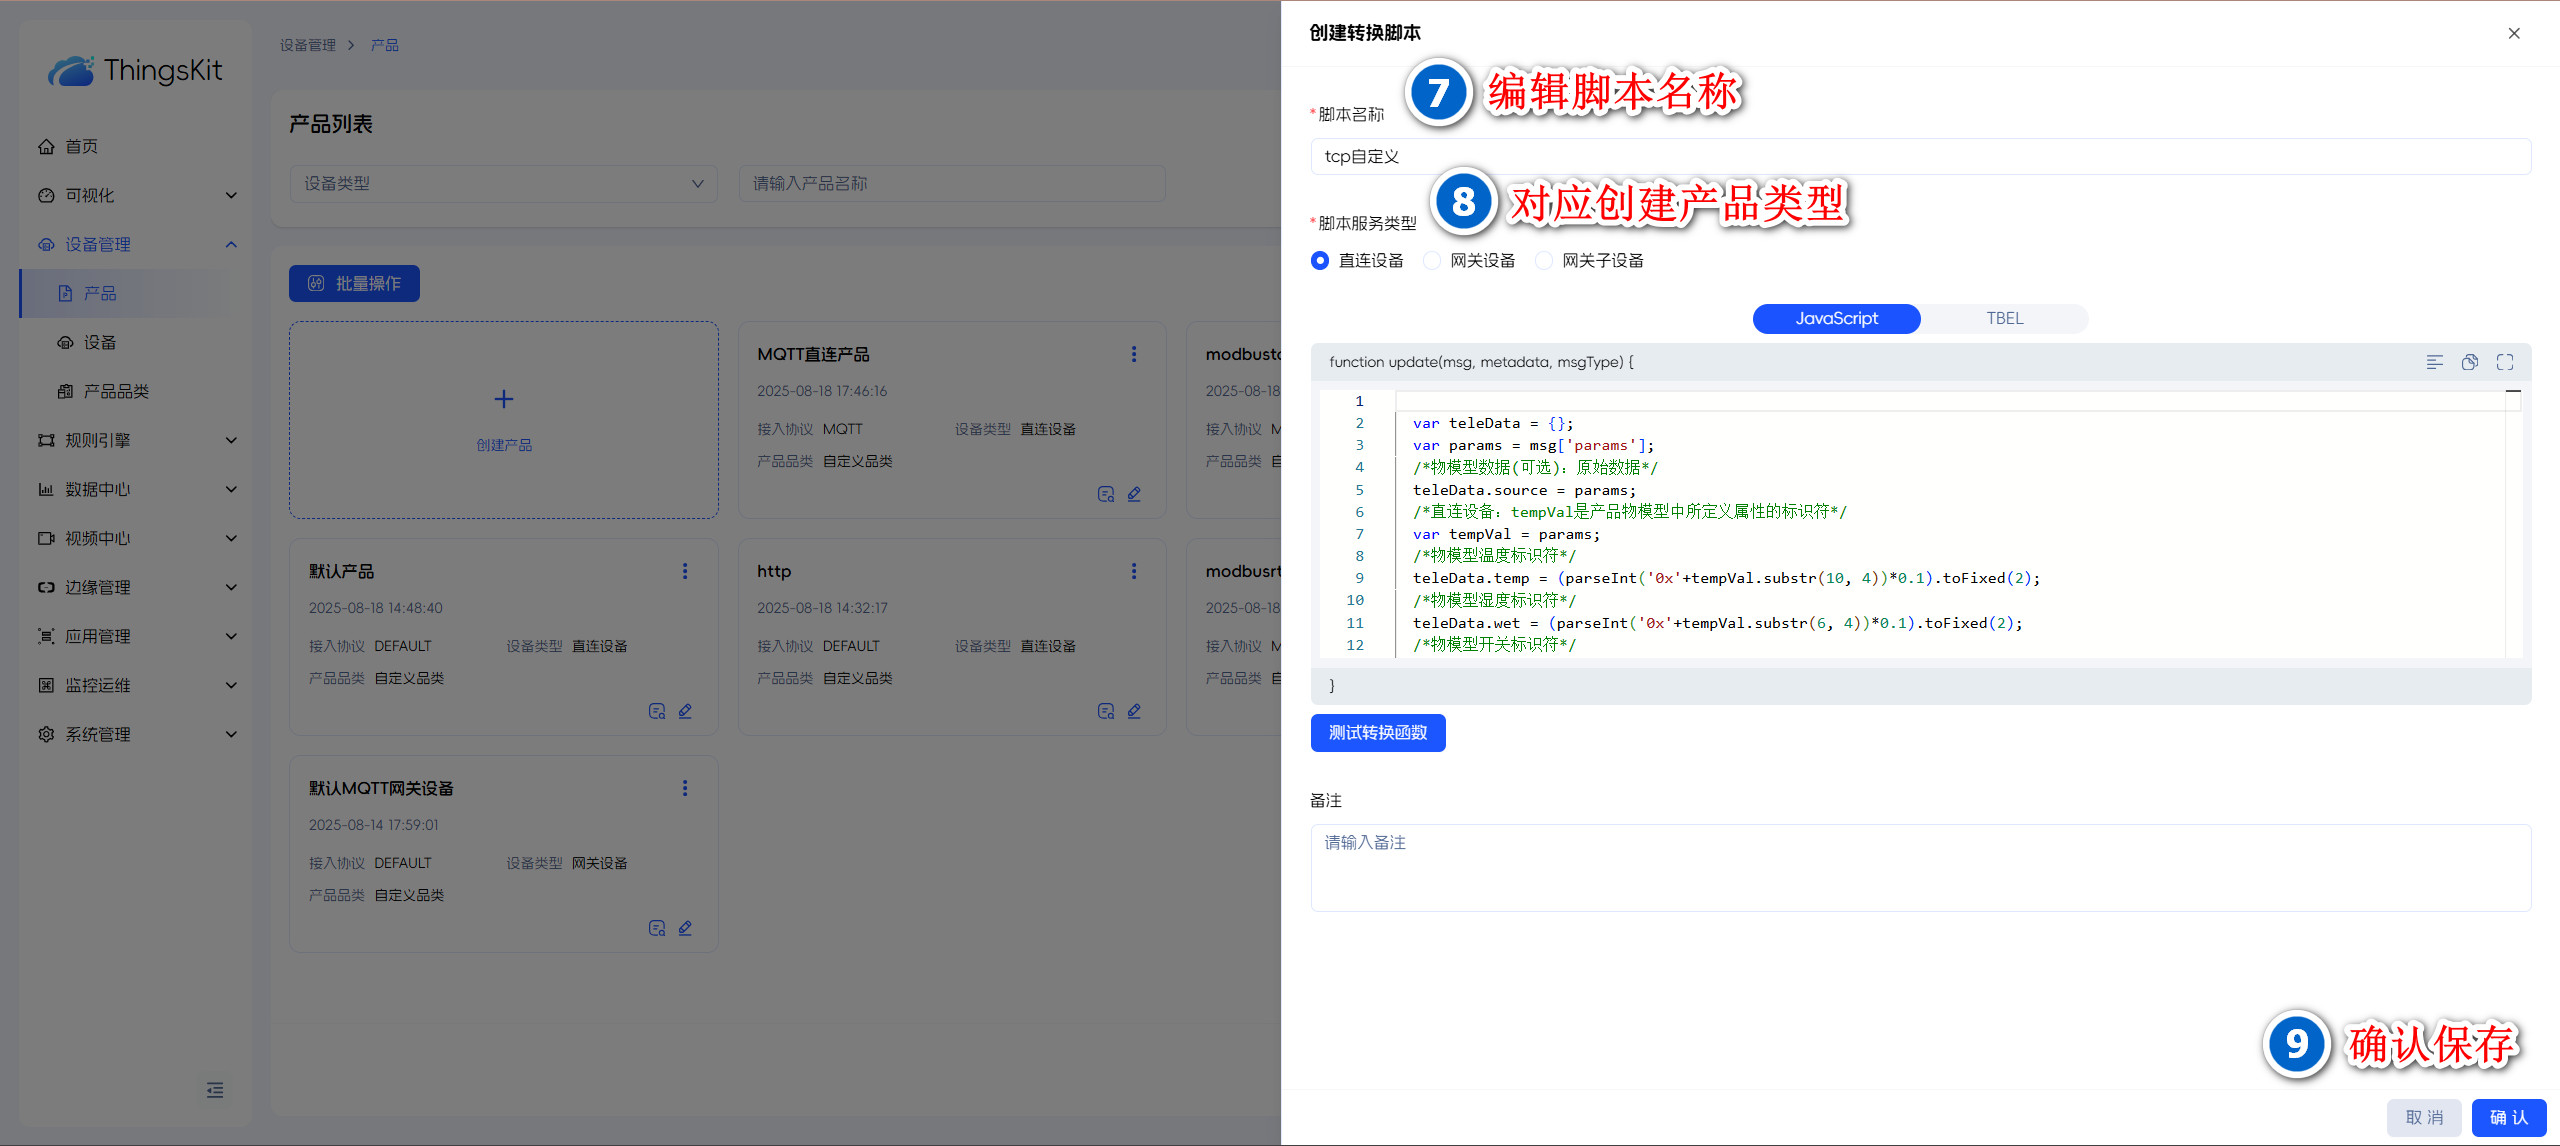Click the sidebar collapse icon at bottom left
The width and height of the screenshot is (2560, 1146).
point(215,1090)
